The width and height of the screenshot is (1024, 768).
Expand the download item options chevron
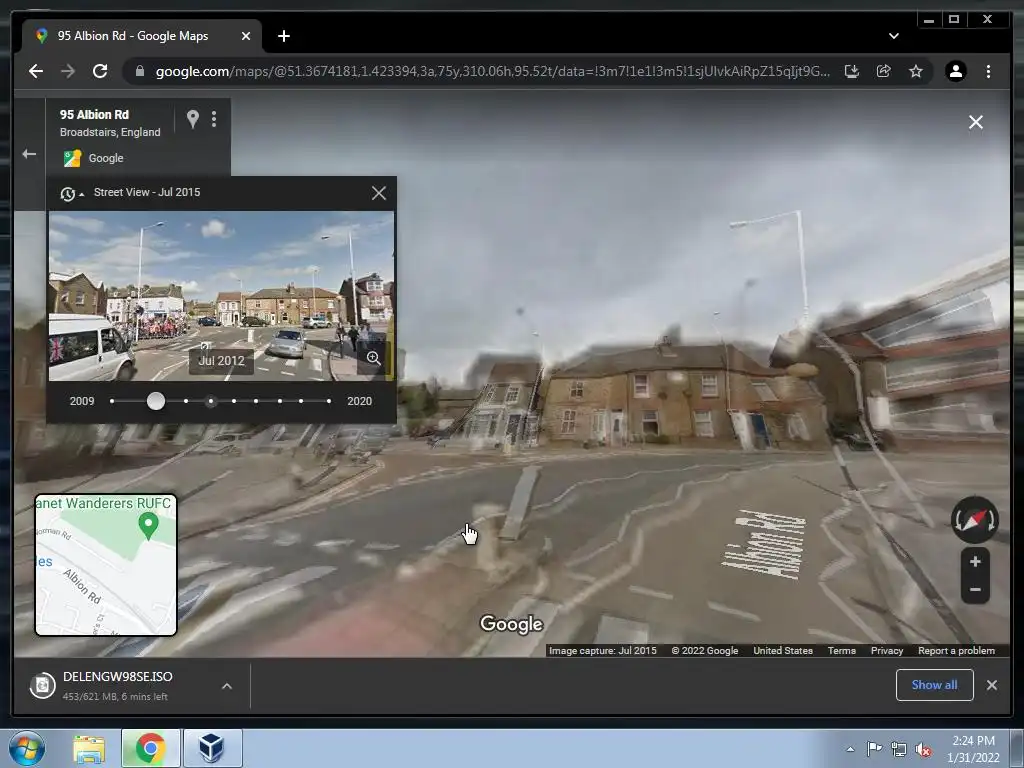point(227,686)
